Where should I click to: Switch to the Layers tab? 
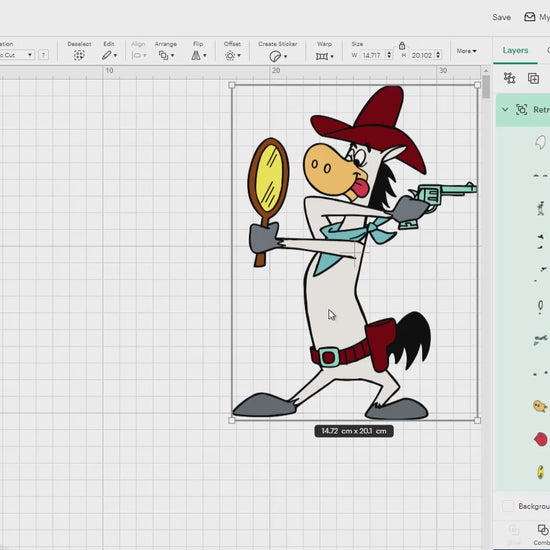(x=515, y=51)
